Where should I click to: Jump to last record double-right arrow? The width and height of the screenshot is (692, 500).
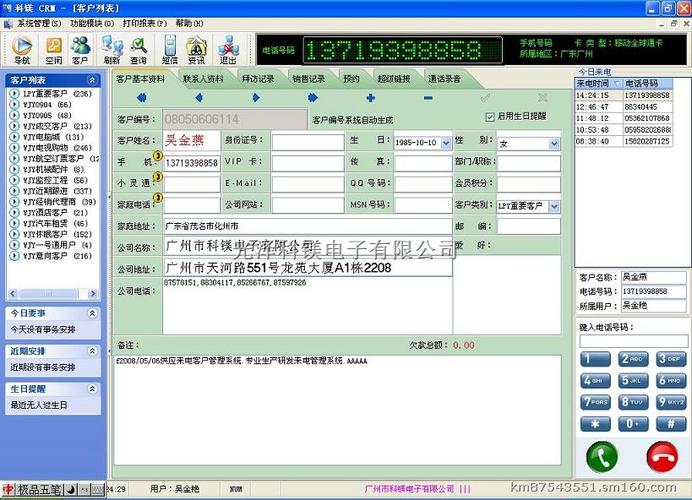(x=313, y=98)
